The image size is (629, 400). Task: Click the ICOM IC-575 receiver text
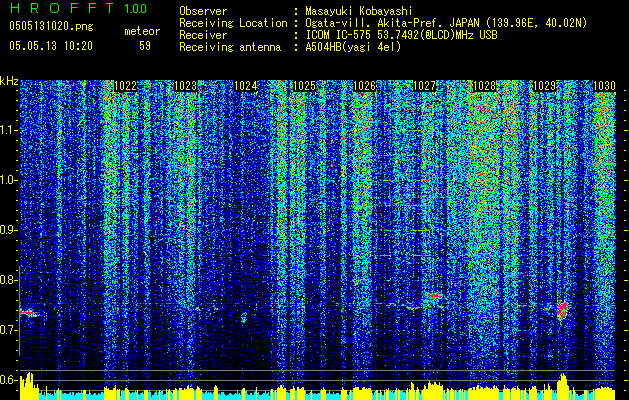(401, 35)
